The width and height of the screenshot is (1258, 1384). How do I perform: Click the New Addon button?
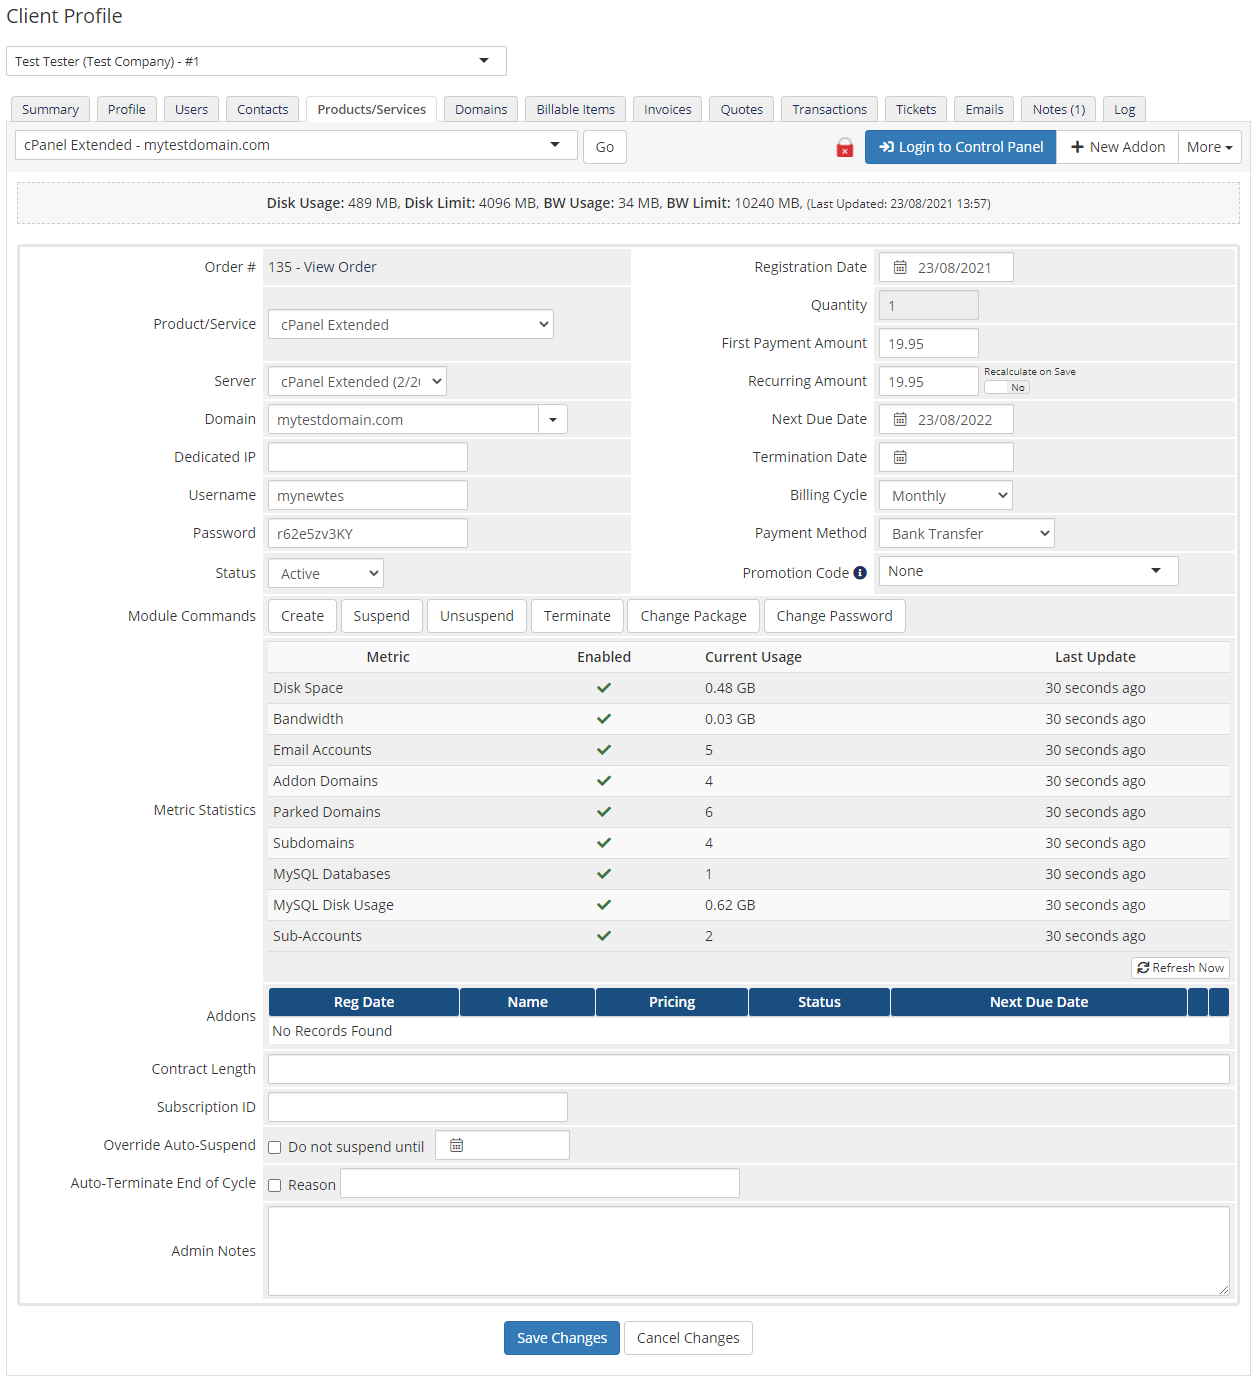coord(1117,147)
